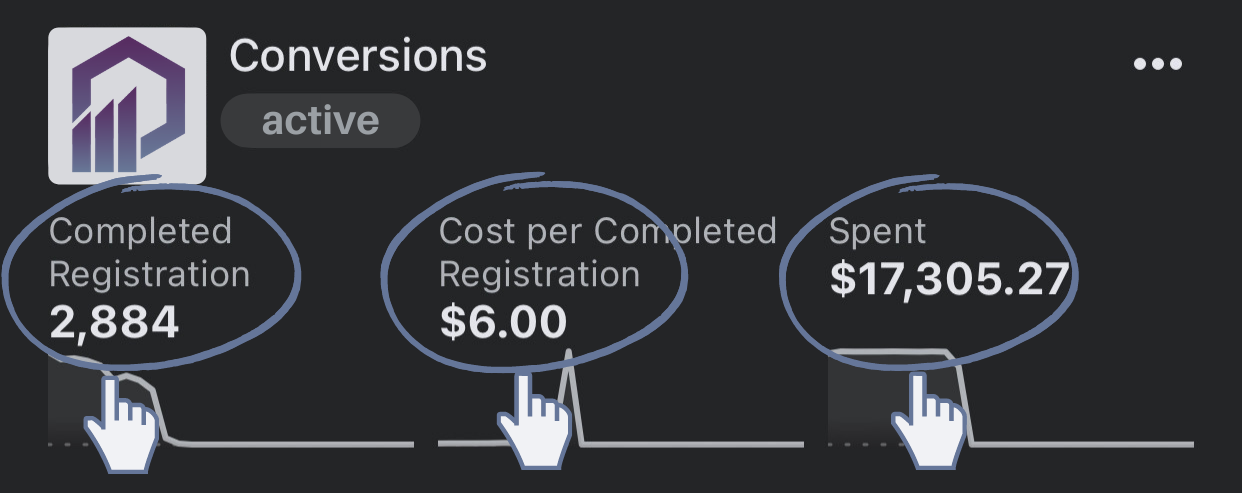
Task: Select the $6.00 cost value
Action: tap(503, 322)
